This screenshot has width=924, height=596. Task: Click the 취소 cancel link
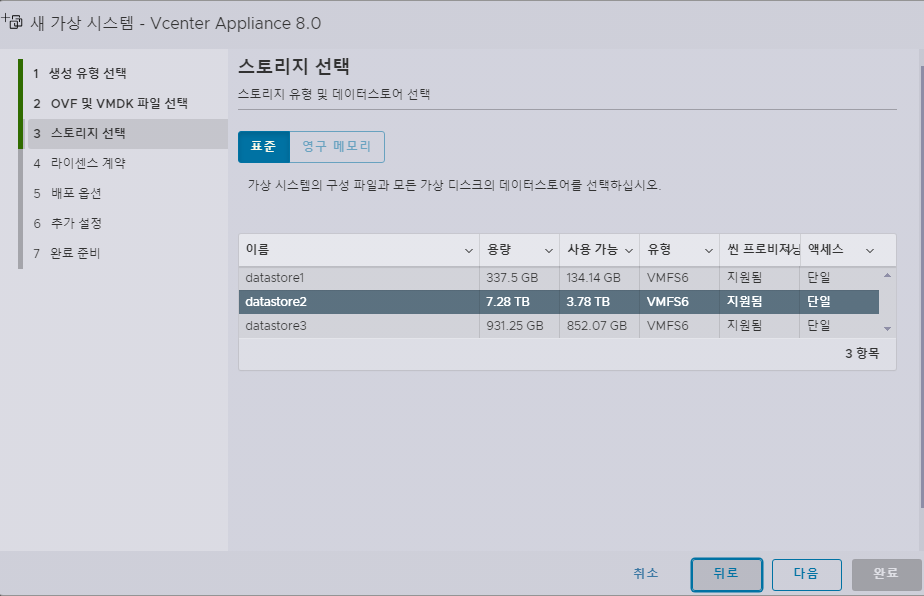click(x=646, y=573)
